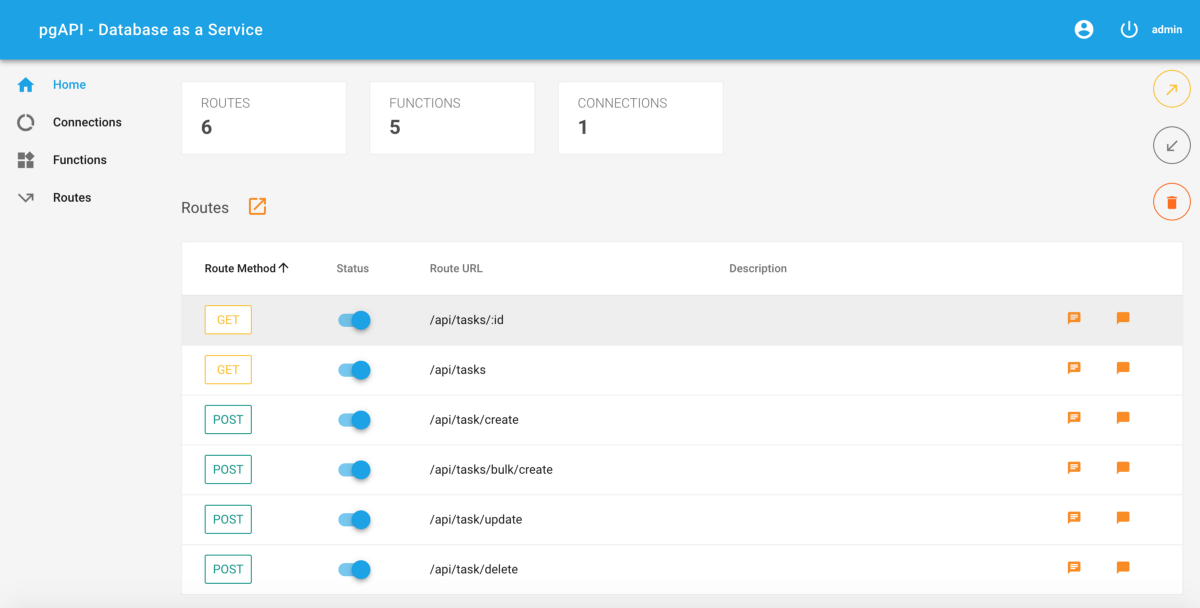The image size is (1200, 608).
Task: Click the /api/tasks/bulk/create route URL text
Action: pos(491,470)
